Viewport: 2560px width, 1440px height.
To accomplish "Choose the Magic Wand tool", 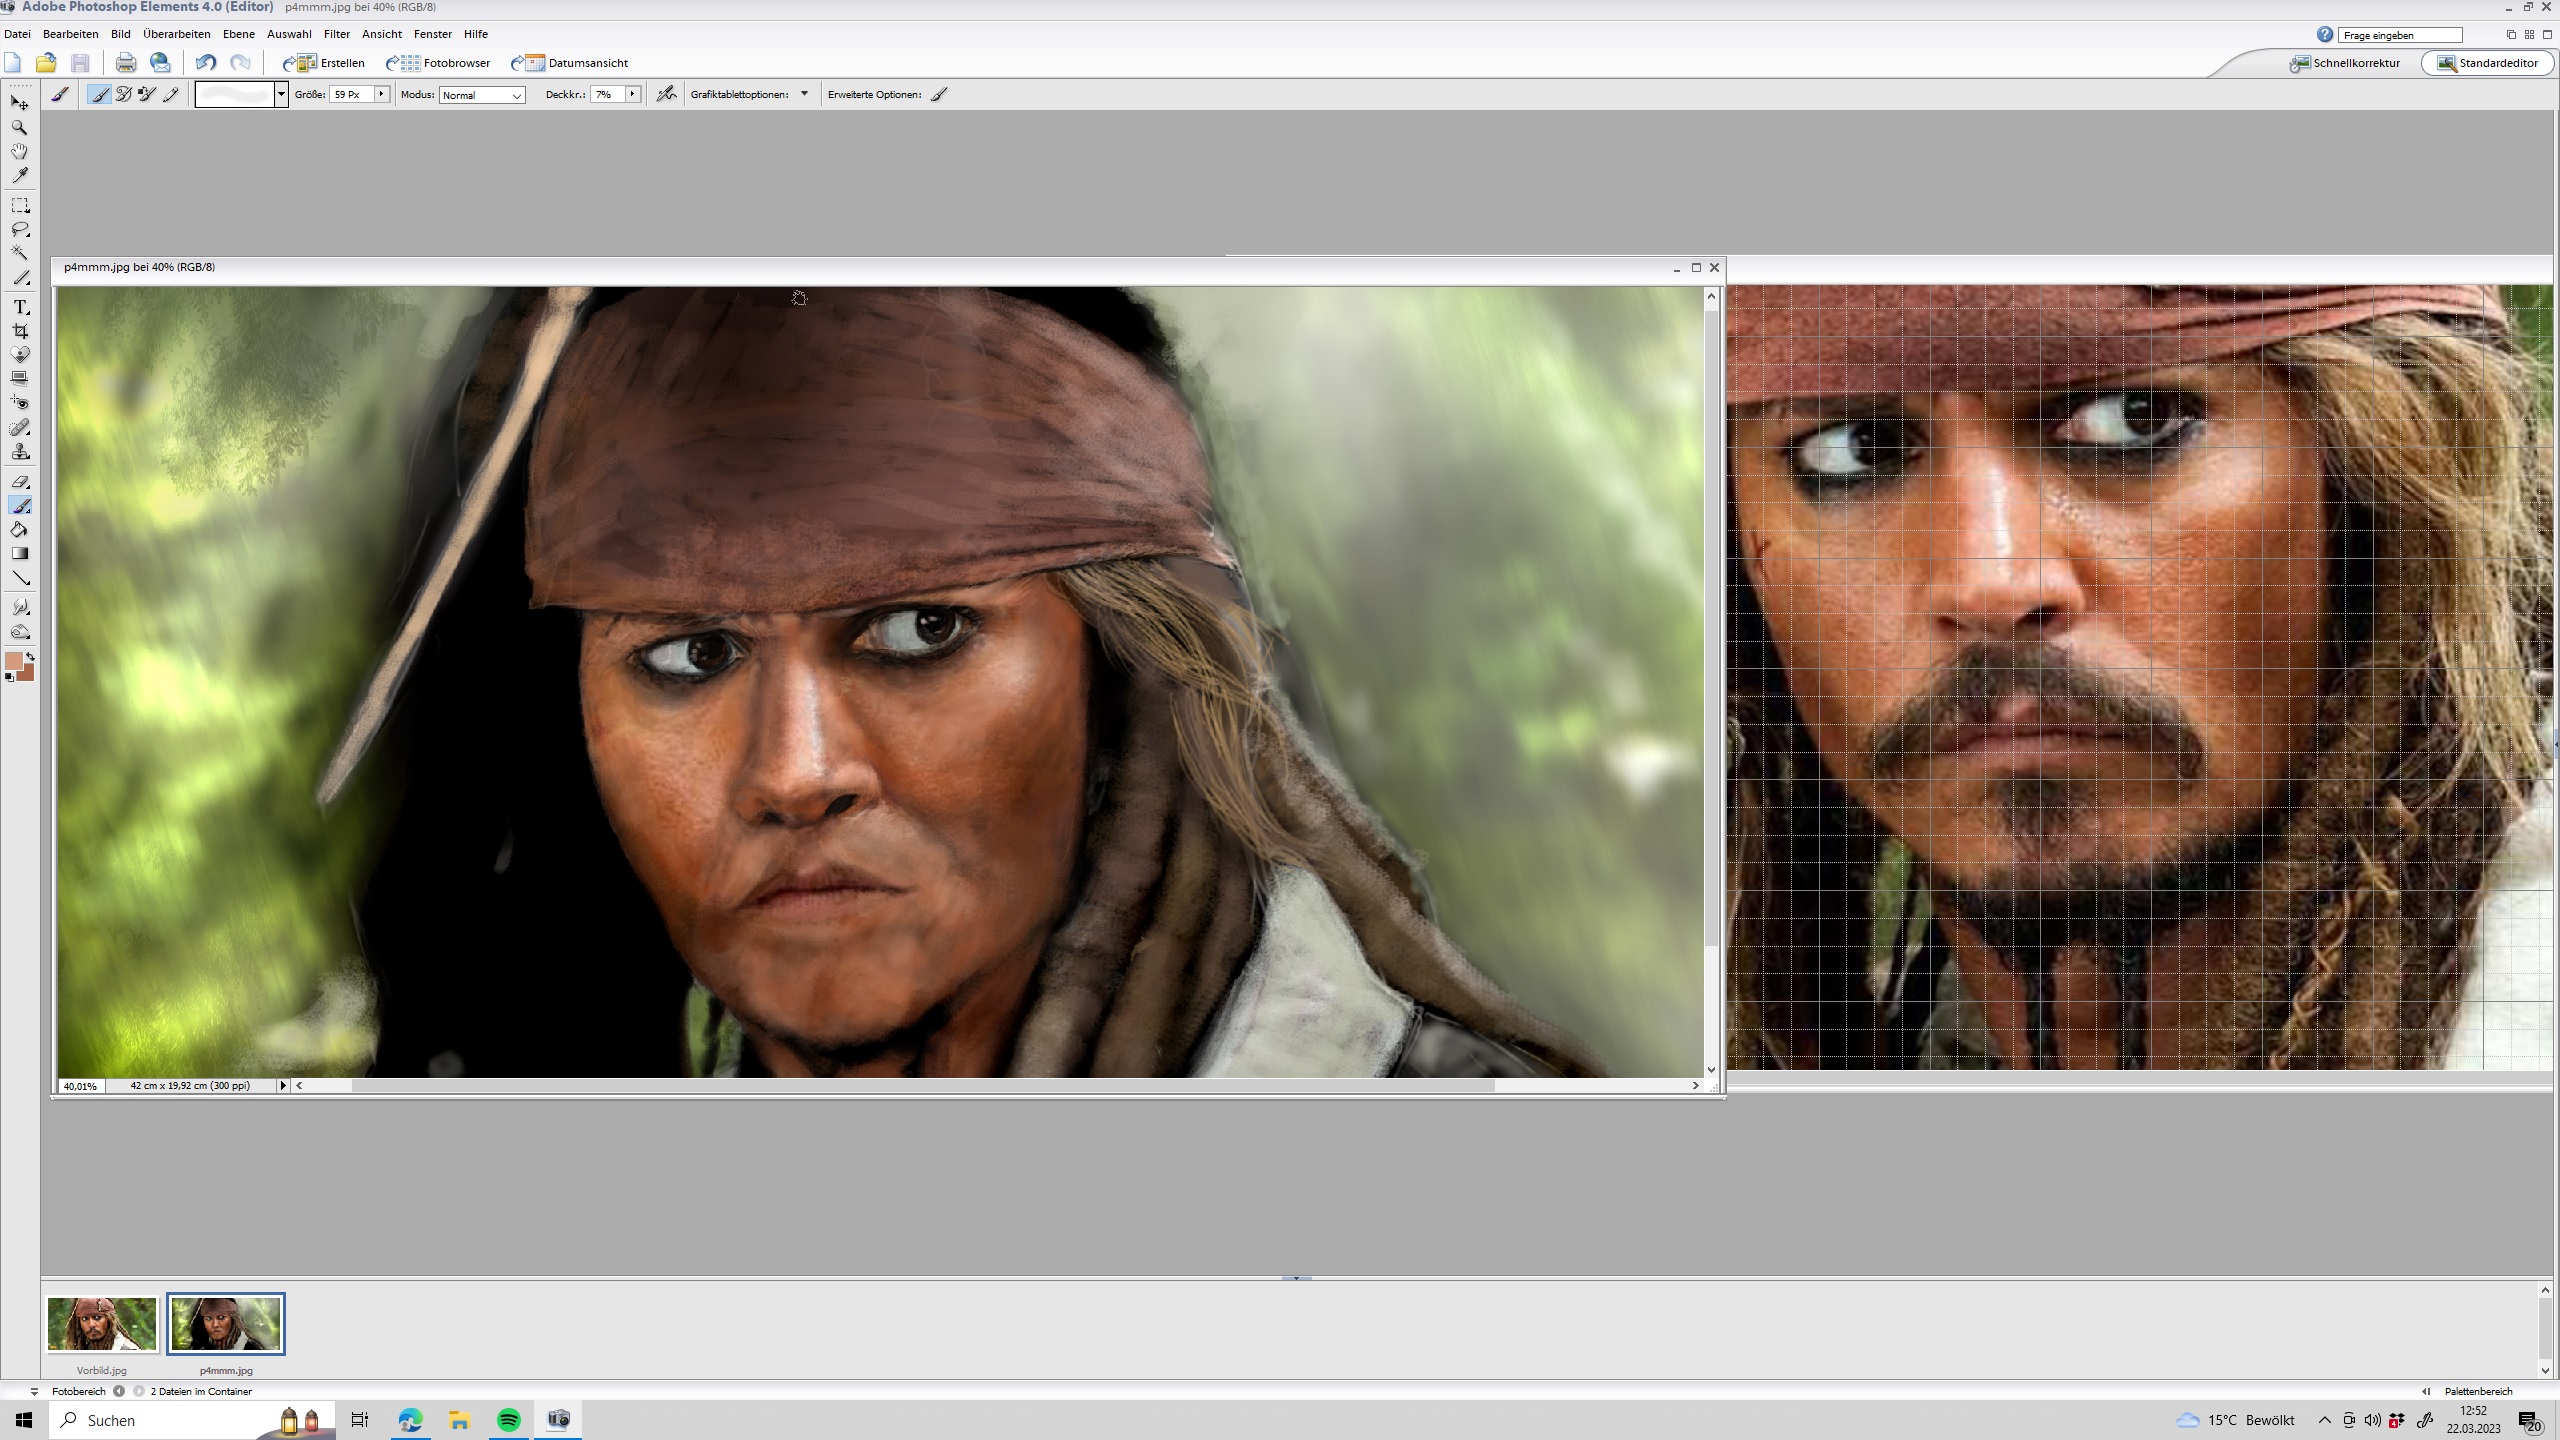I will pos(19,253).
